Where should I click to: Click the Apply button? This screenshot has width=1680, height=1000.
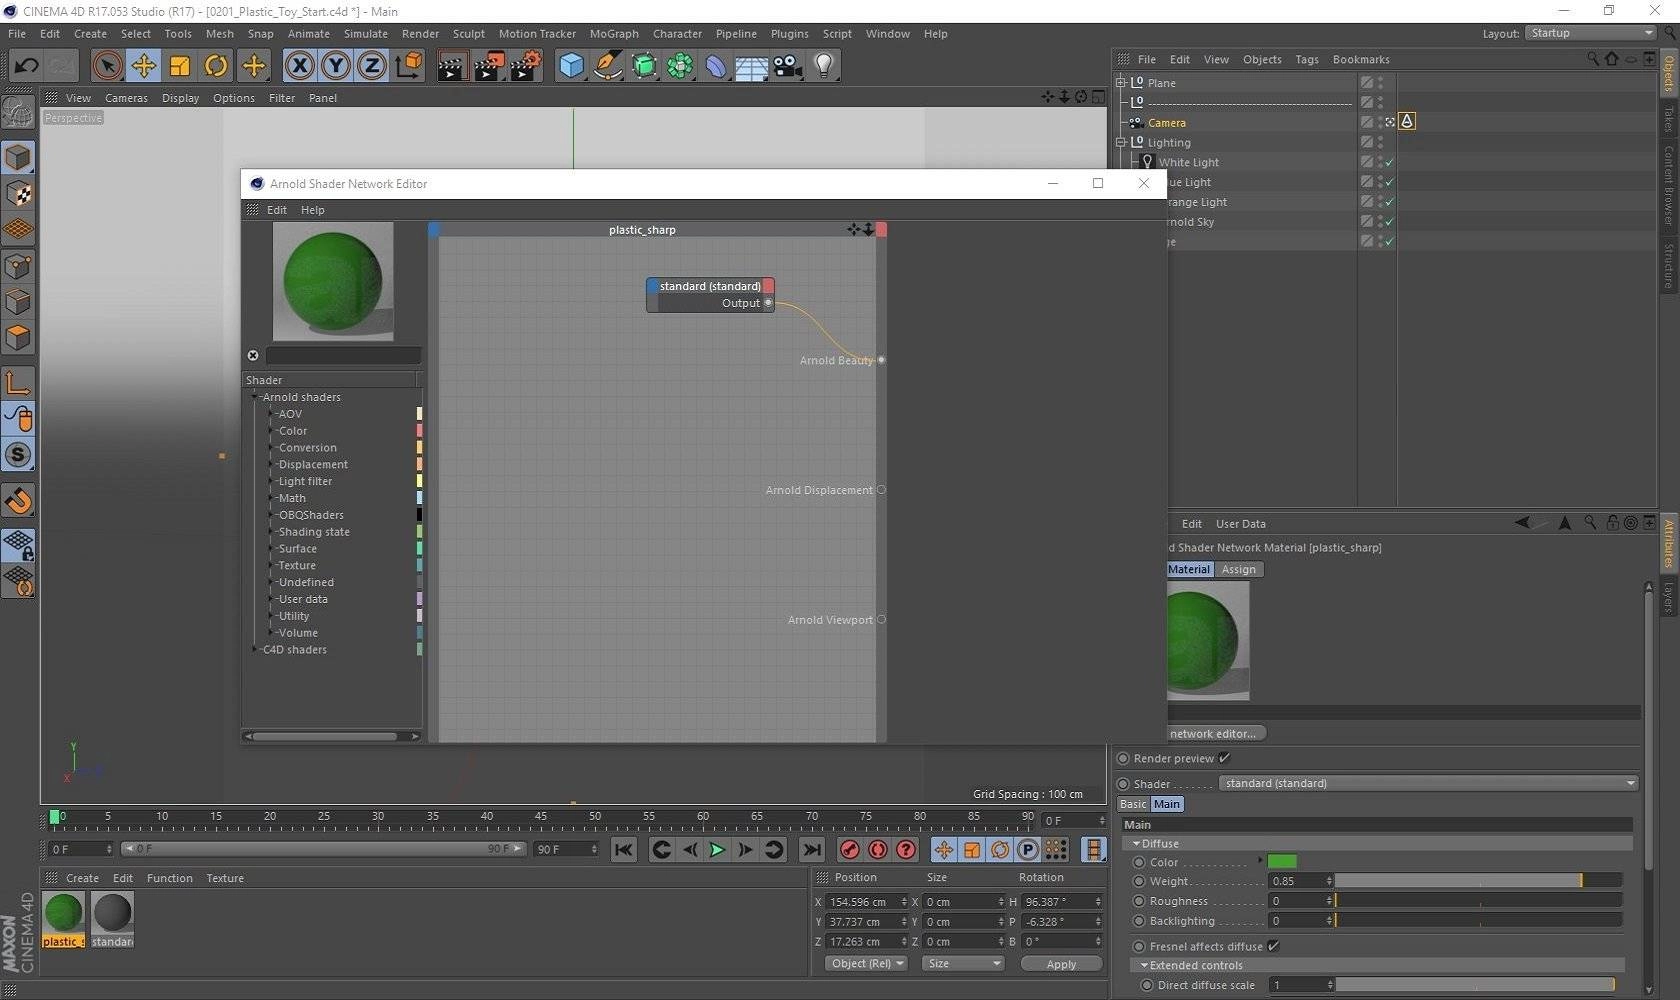pos(1061,964)
